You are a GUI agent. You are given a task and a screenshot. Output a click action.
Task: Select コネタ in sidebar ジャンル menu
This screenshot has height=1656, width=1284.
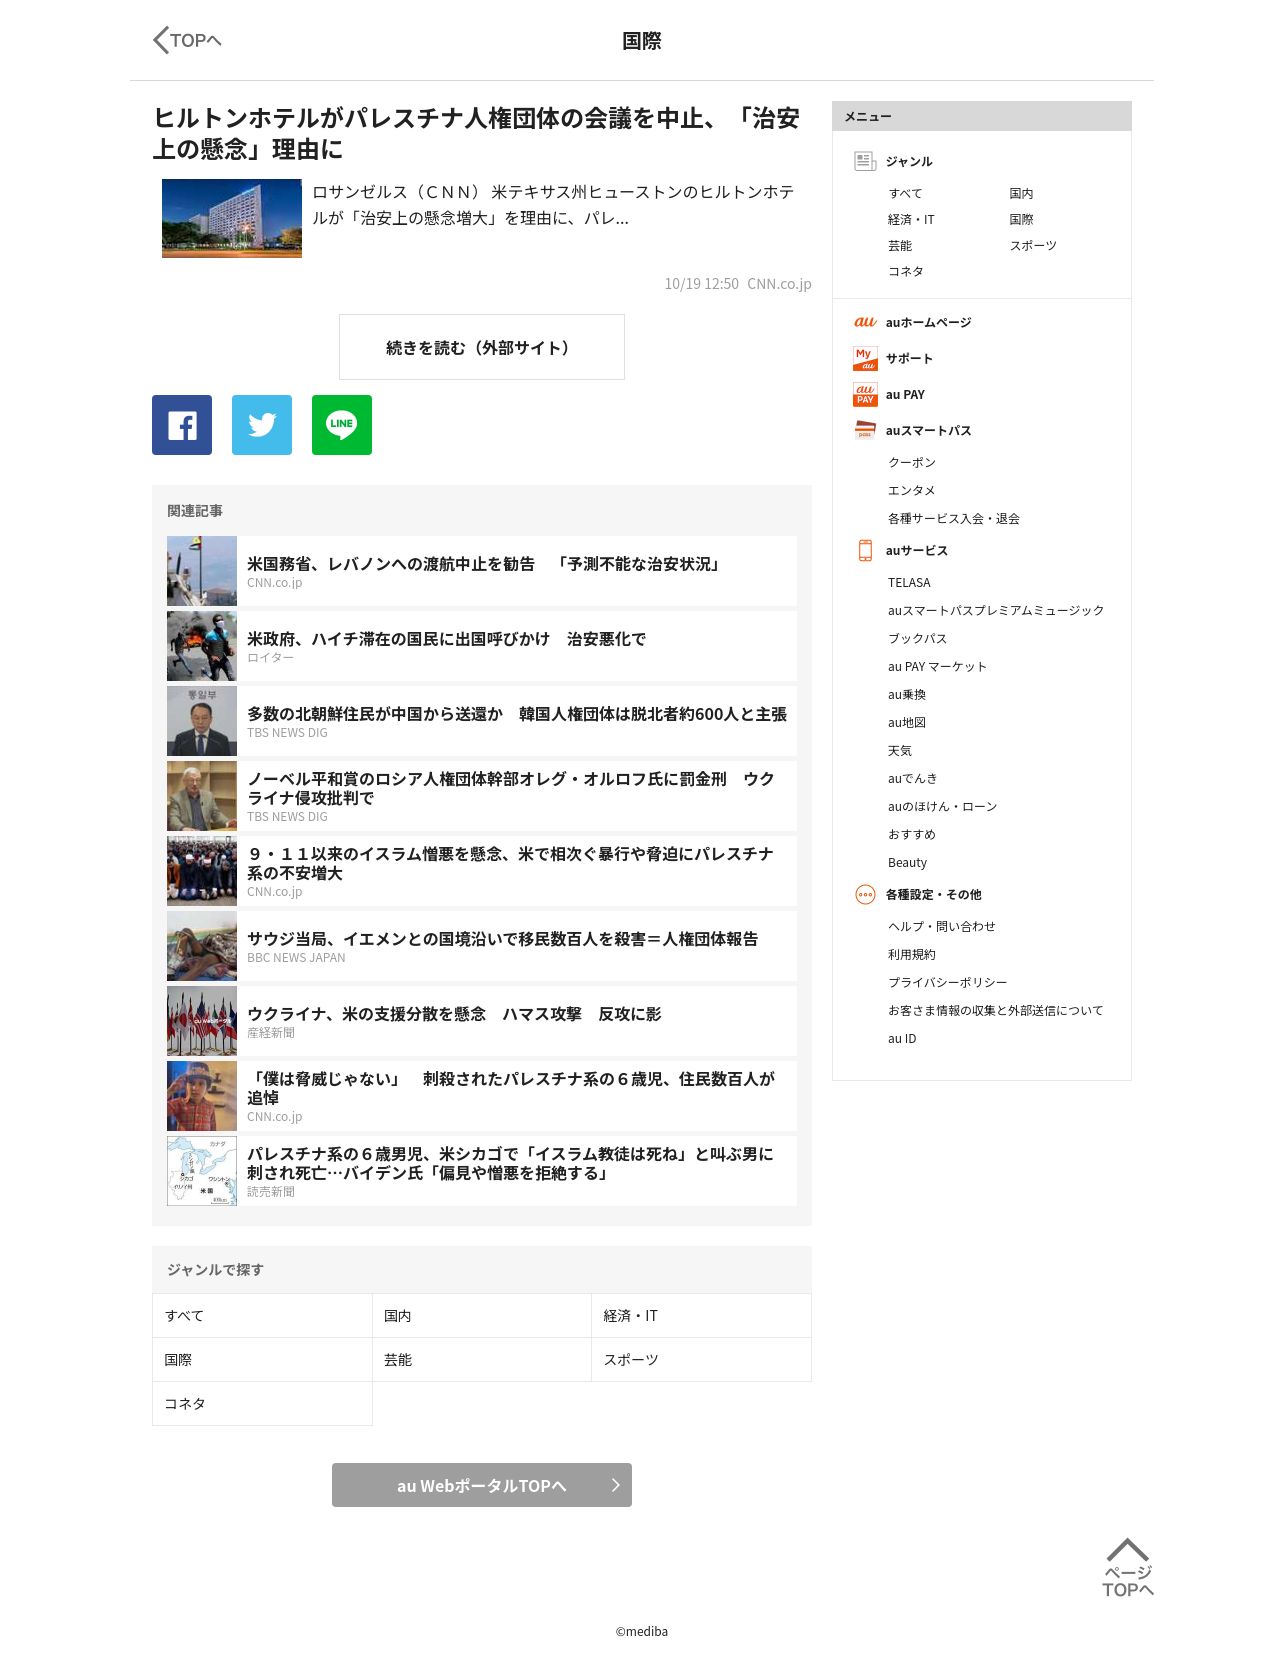[x=905, y=271]
